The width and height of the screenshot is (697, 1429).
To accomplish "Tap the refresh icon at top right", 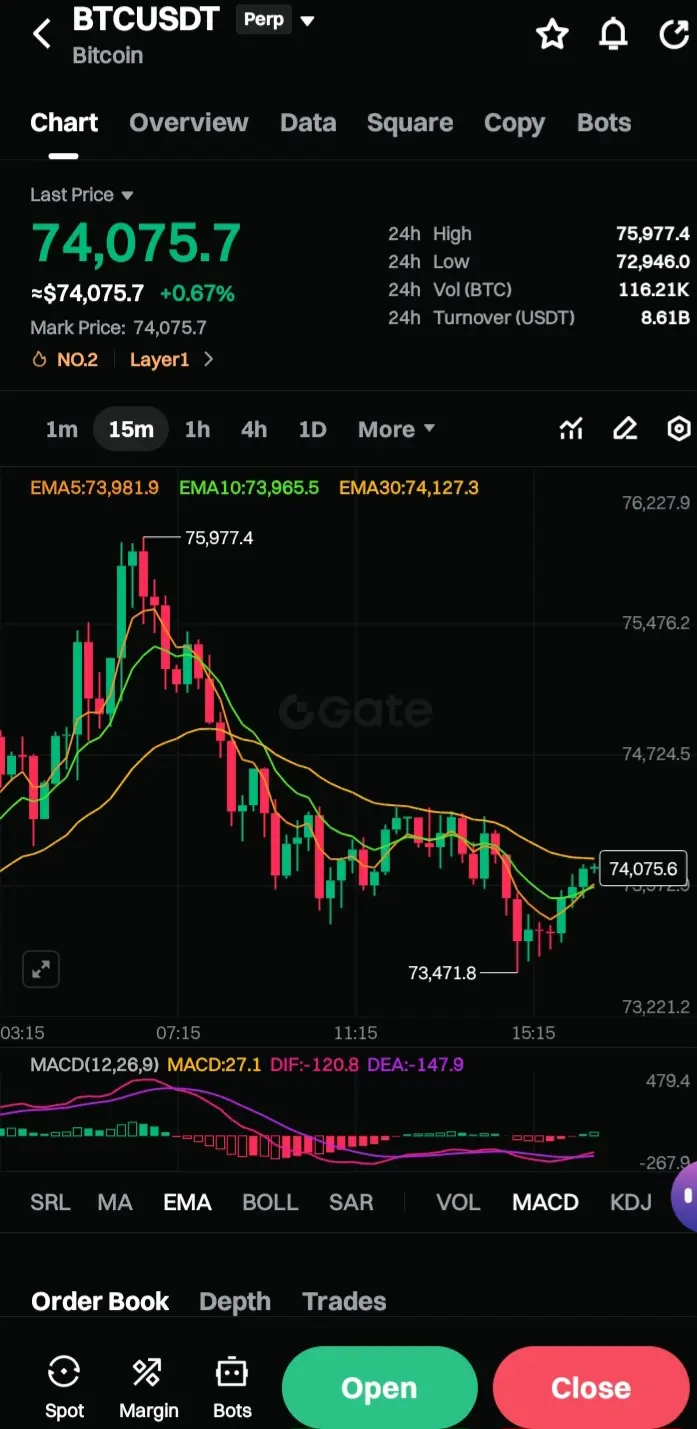I will click(674, 35).
